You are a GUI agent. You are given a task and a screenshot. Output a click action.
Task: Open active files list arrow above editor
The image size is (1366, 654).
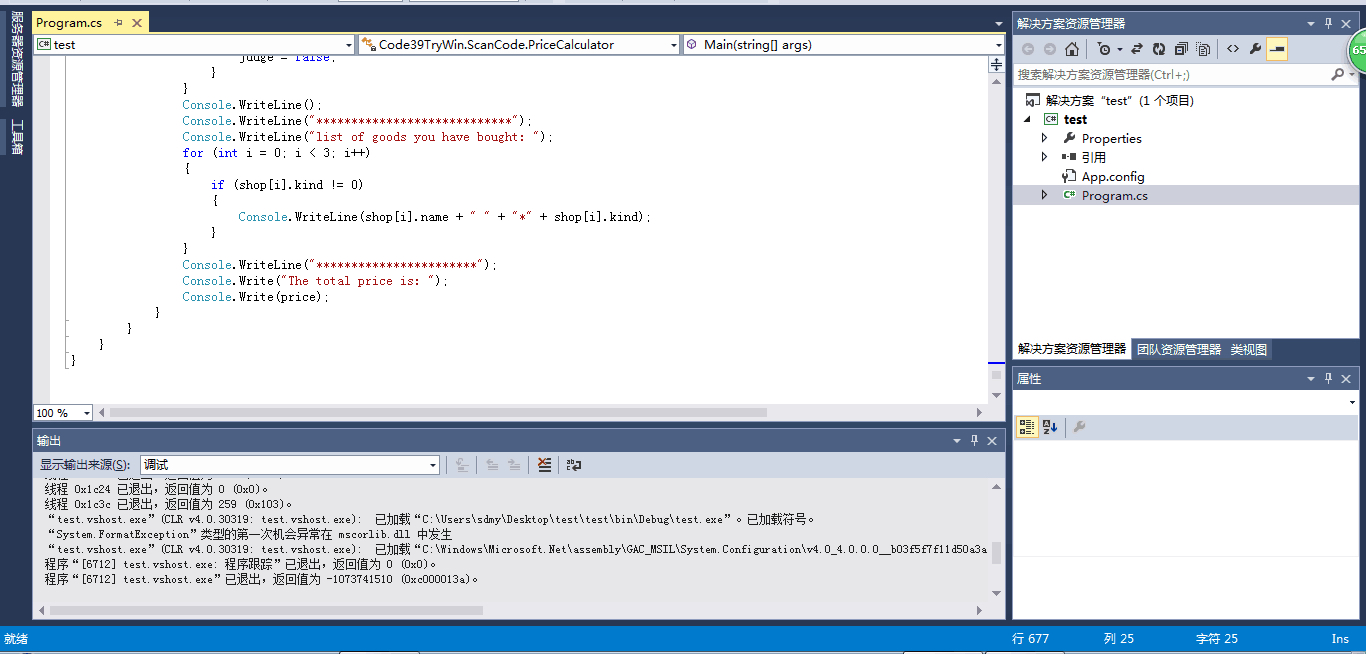point(999,23)
